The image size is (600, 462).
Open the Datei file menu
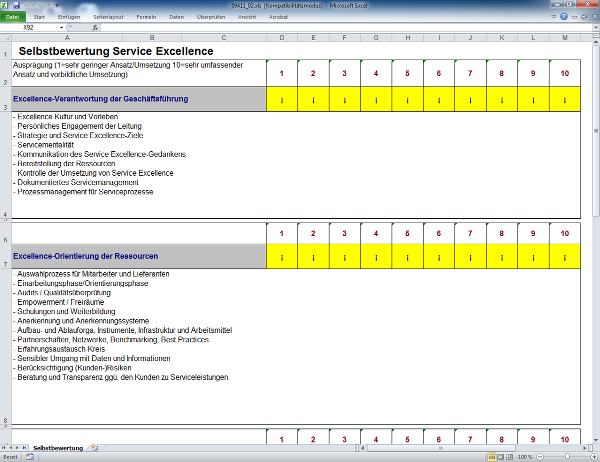12,17
